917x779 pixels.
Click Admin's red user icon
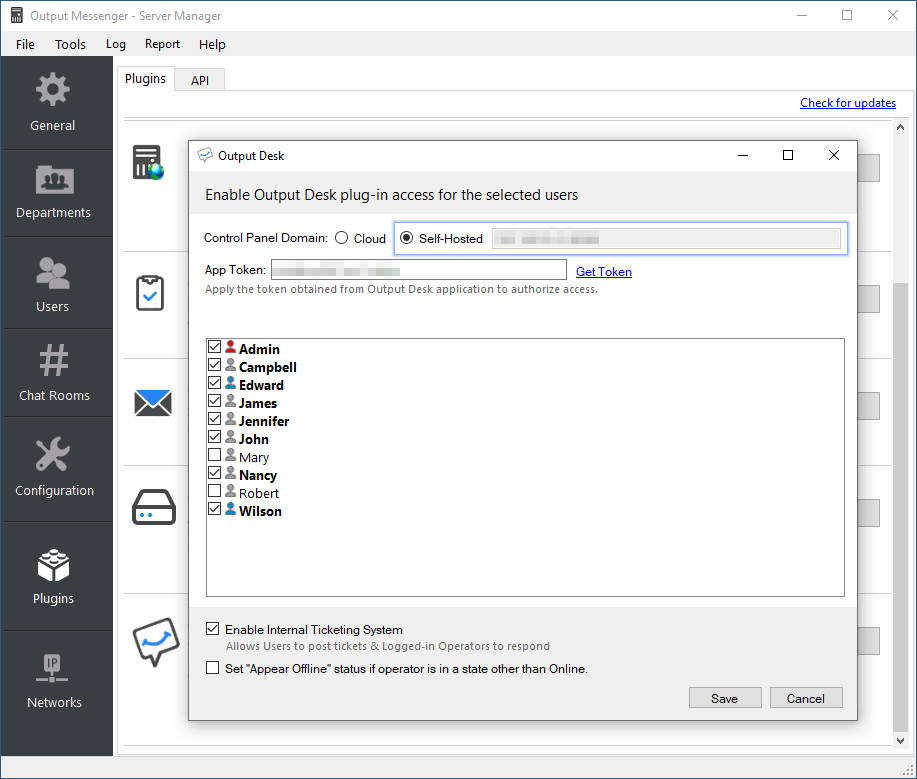click(230, 347)
